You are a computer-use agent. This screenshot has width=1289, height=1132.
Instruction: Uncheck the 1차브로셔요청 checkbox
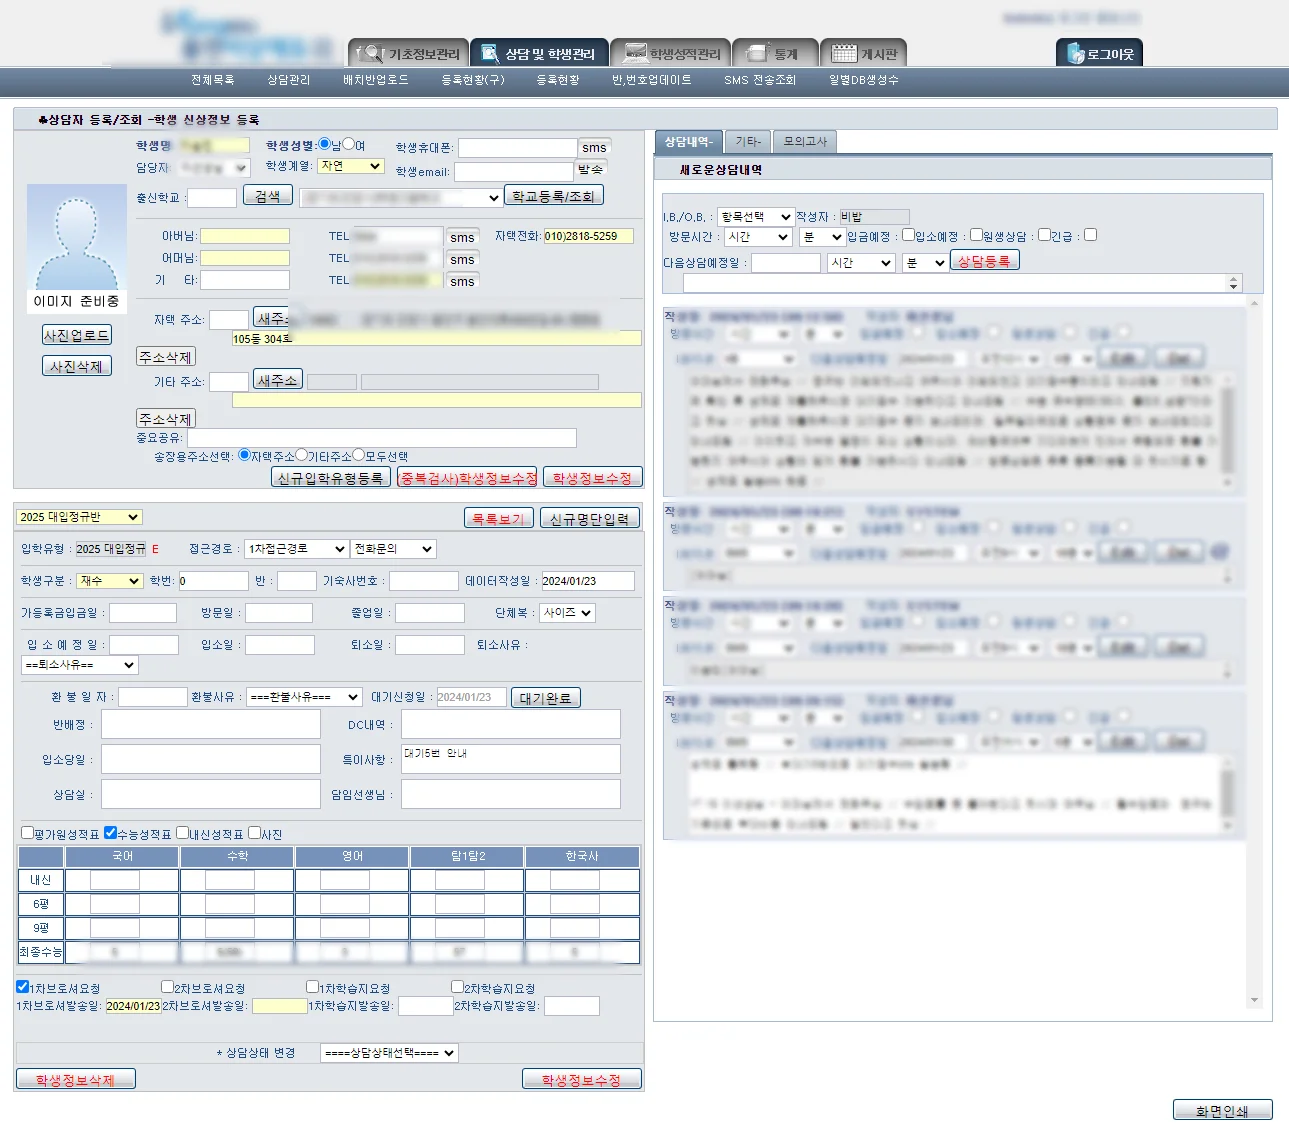[x=22, y=986]
